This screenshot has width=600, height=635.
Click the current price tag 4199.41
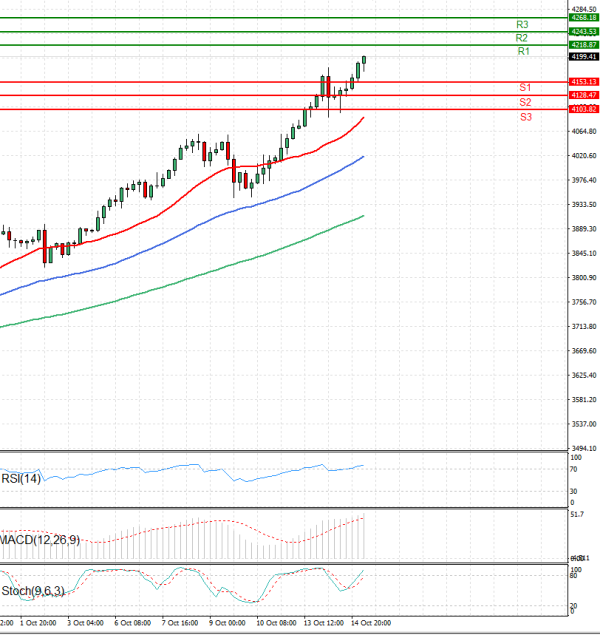tap(583, 57)
